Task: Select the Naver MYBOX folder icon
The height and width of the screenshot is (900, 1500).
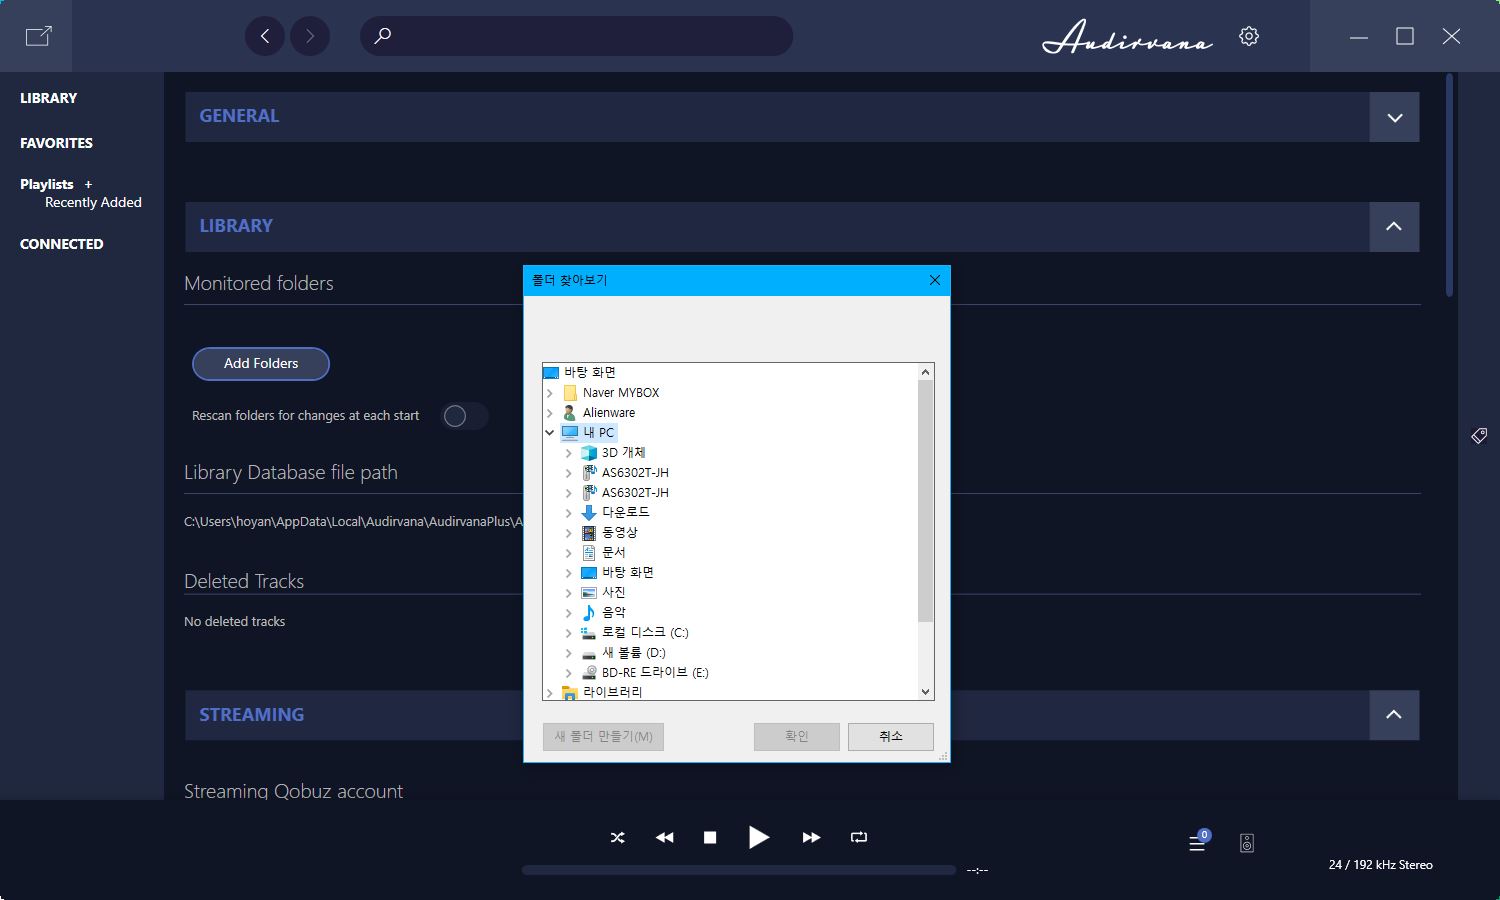Action: 570,393
